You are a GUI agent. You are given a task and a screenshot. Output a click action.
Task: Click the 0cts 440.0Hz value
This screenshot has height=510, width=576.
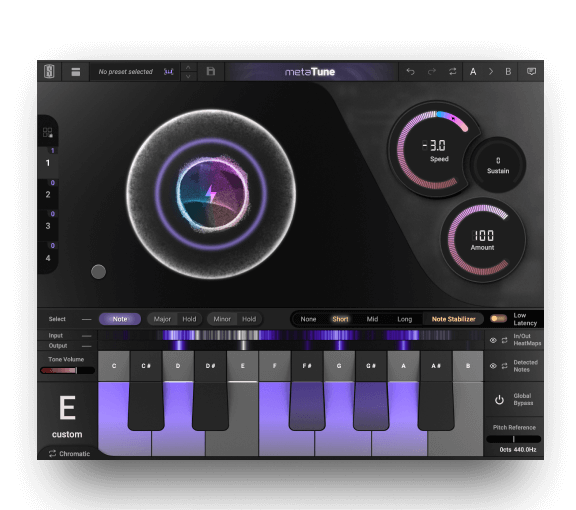[518, 449]
